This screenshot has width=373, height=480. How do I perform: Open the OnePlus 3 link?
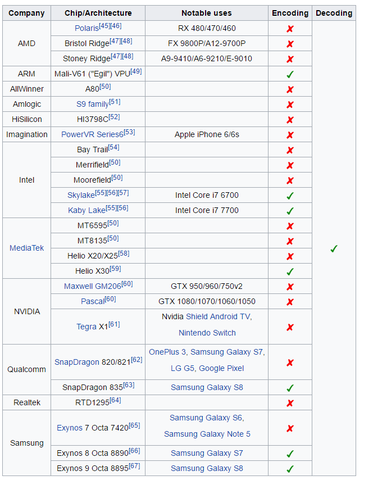click(168, 352)
